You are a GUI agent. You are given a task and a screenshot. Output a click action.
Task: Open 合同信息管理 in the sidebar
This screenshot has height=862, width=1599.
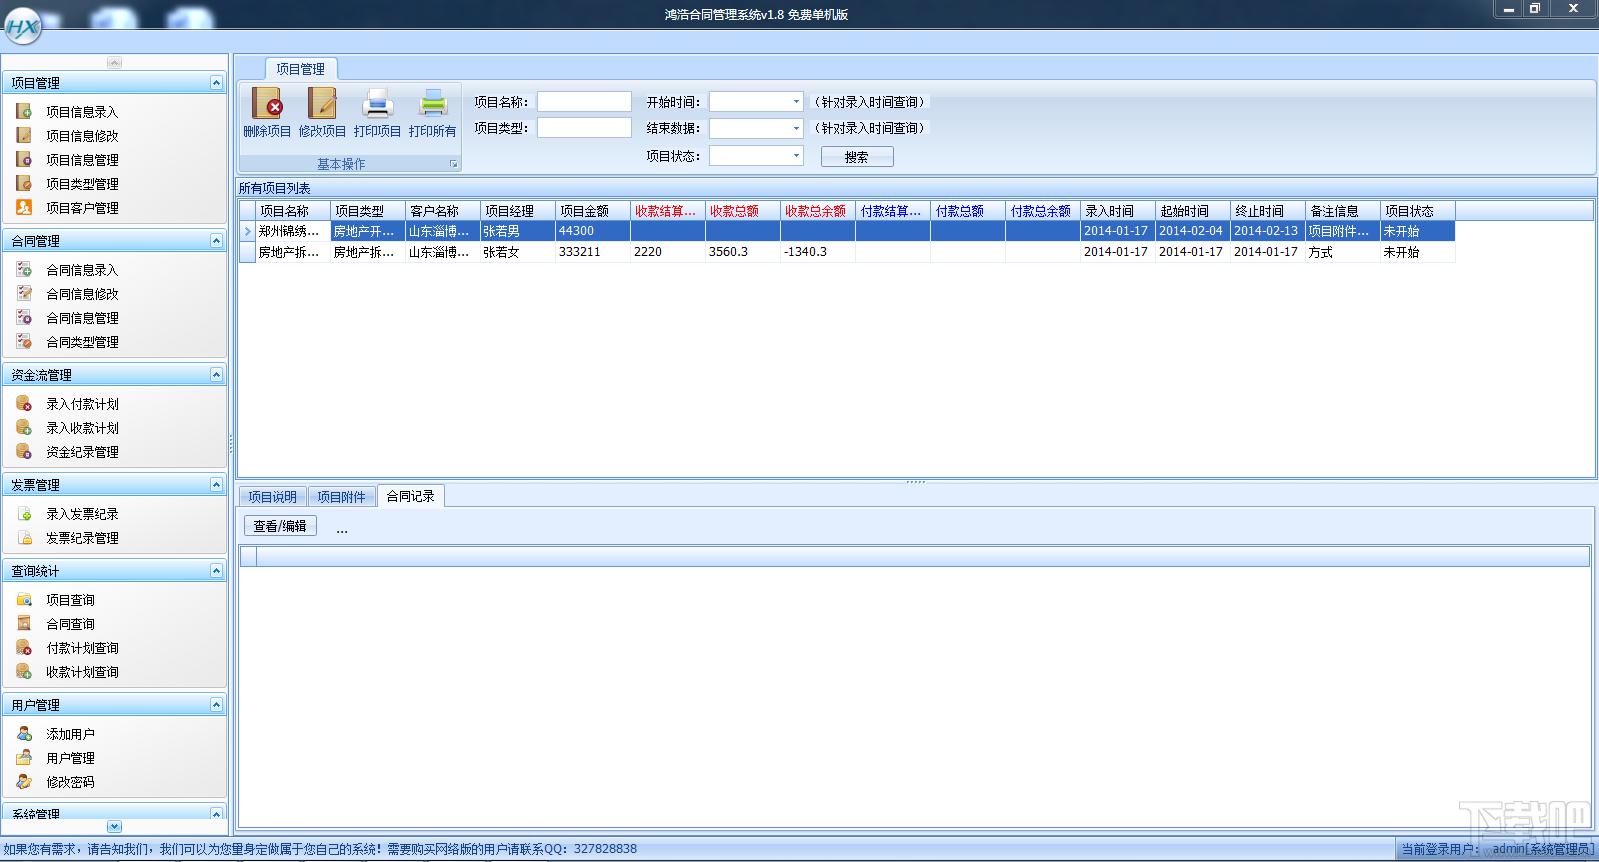click(x=82, y=318)
